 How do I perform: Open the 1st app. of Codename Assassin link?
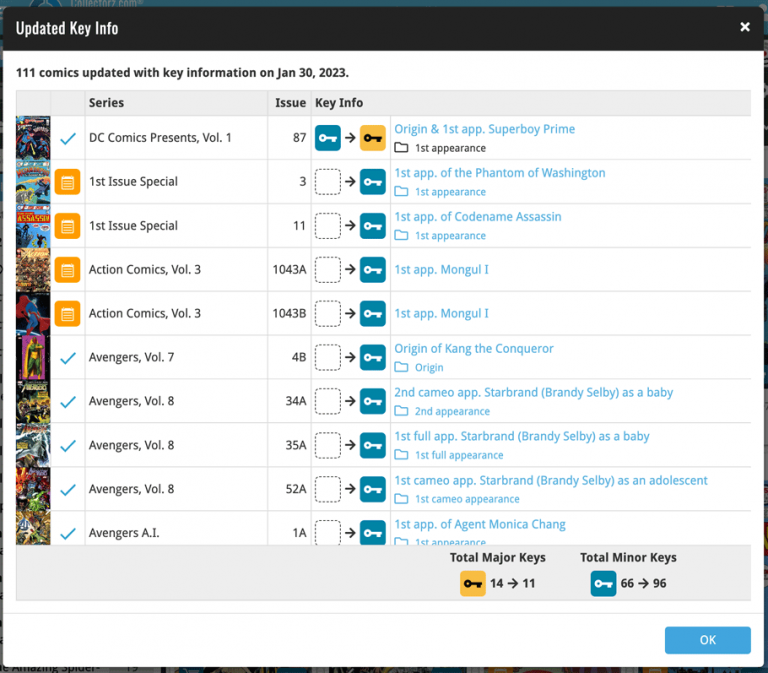tap(478, 216)
